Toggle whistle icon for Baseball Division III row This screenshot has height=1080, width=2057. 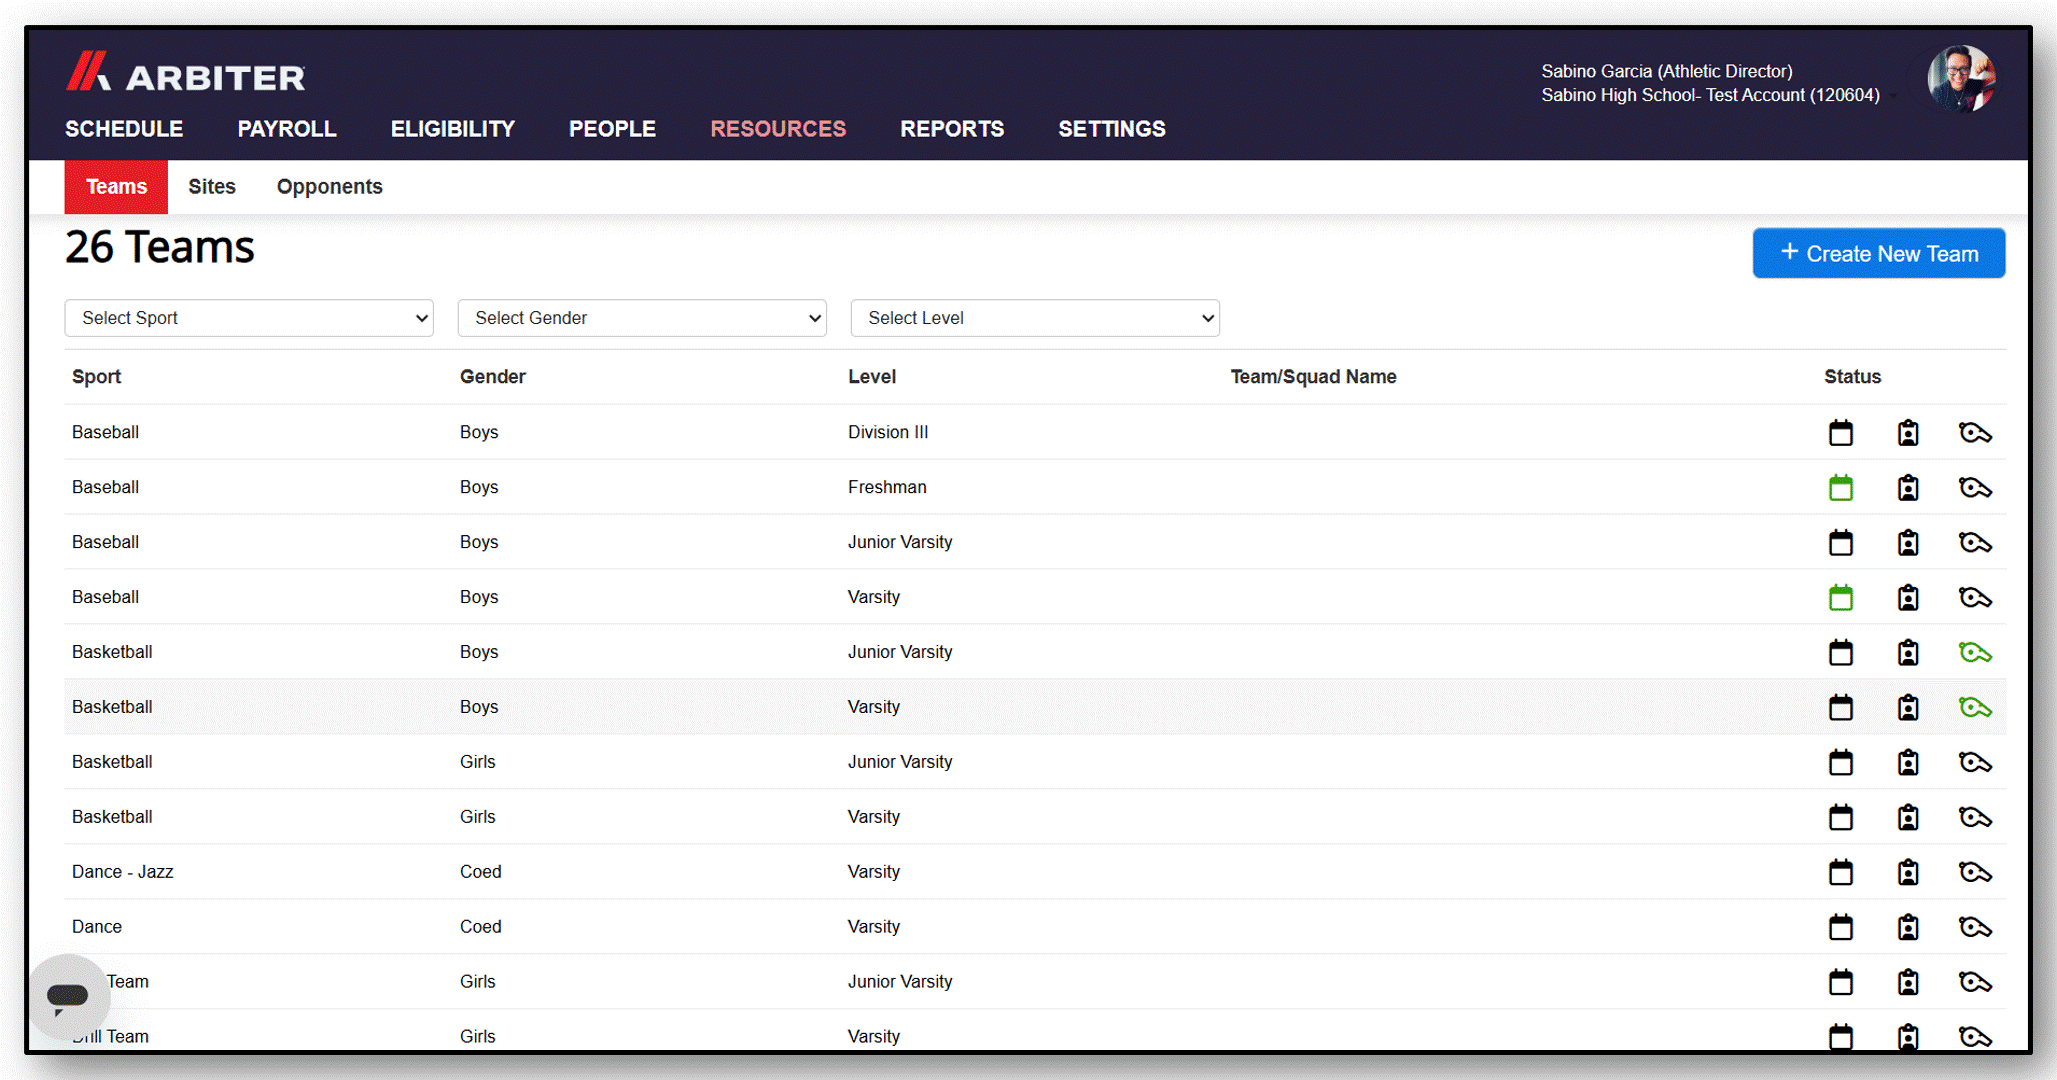[1975, 433]
